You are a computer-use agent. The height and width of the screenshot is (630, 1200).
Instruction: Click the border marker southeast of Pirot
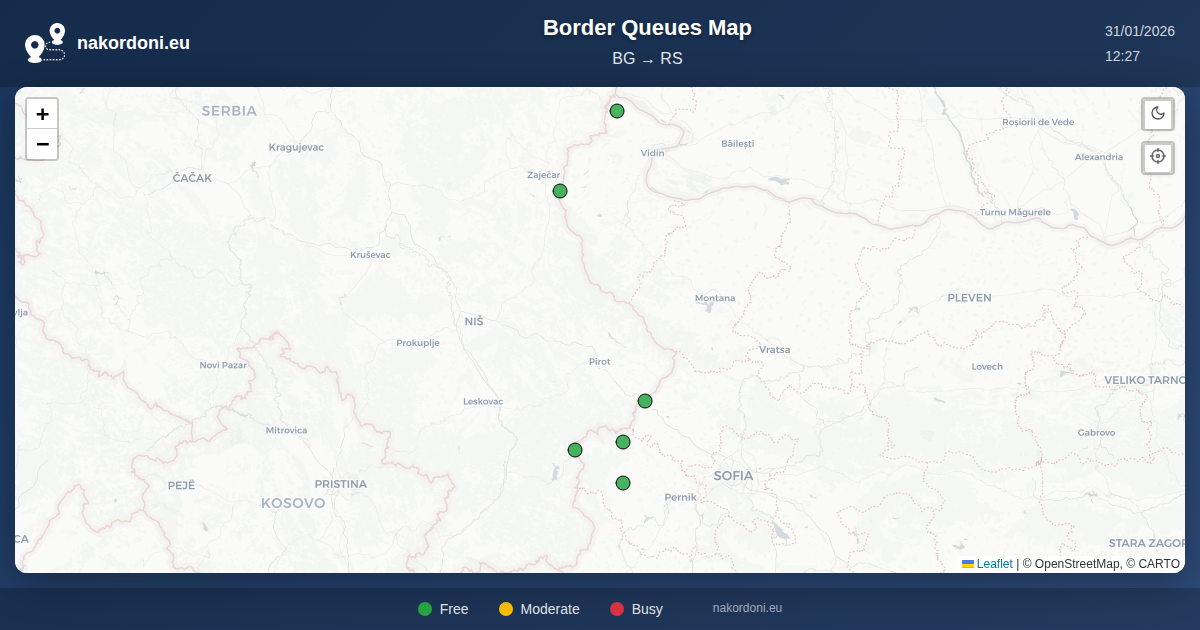(645, 401)
